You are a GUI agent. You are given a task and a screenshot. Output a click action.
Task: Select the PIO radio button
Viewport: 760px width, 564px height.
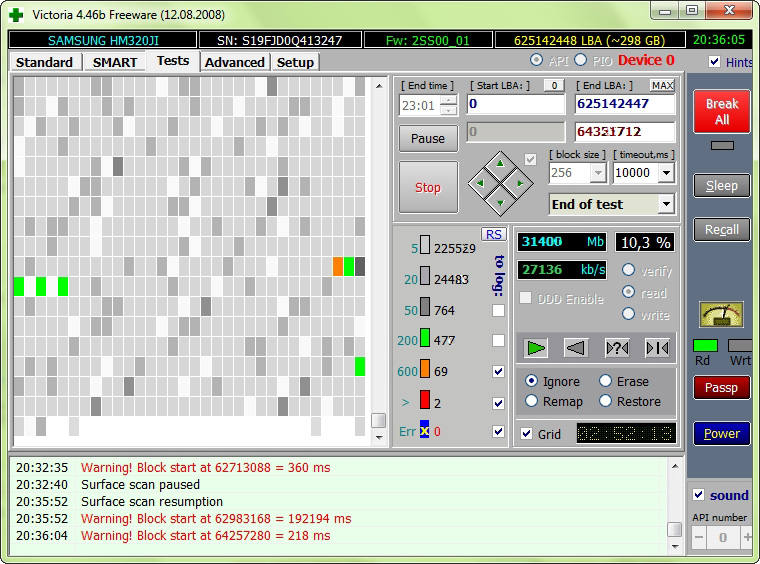click(581, 60)
